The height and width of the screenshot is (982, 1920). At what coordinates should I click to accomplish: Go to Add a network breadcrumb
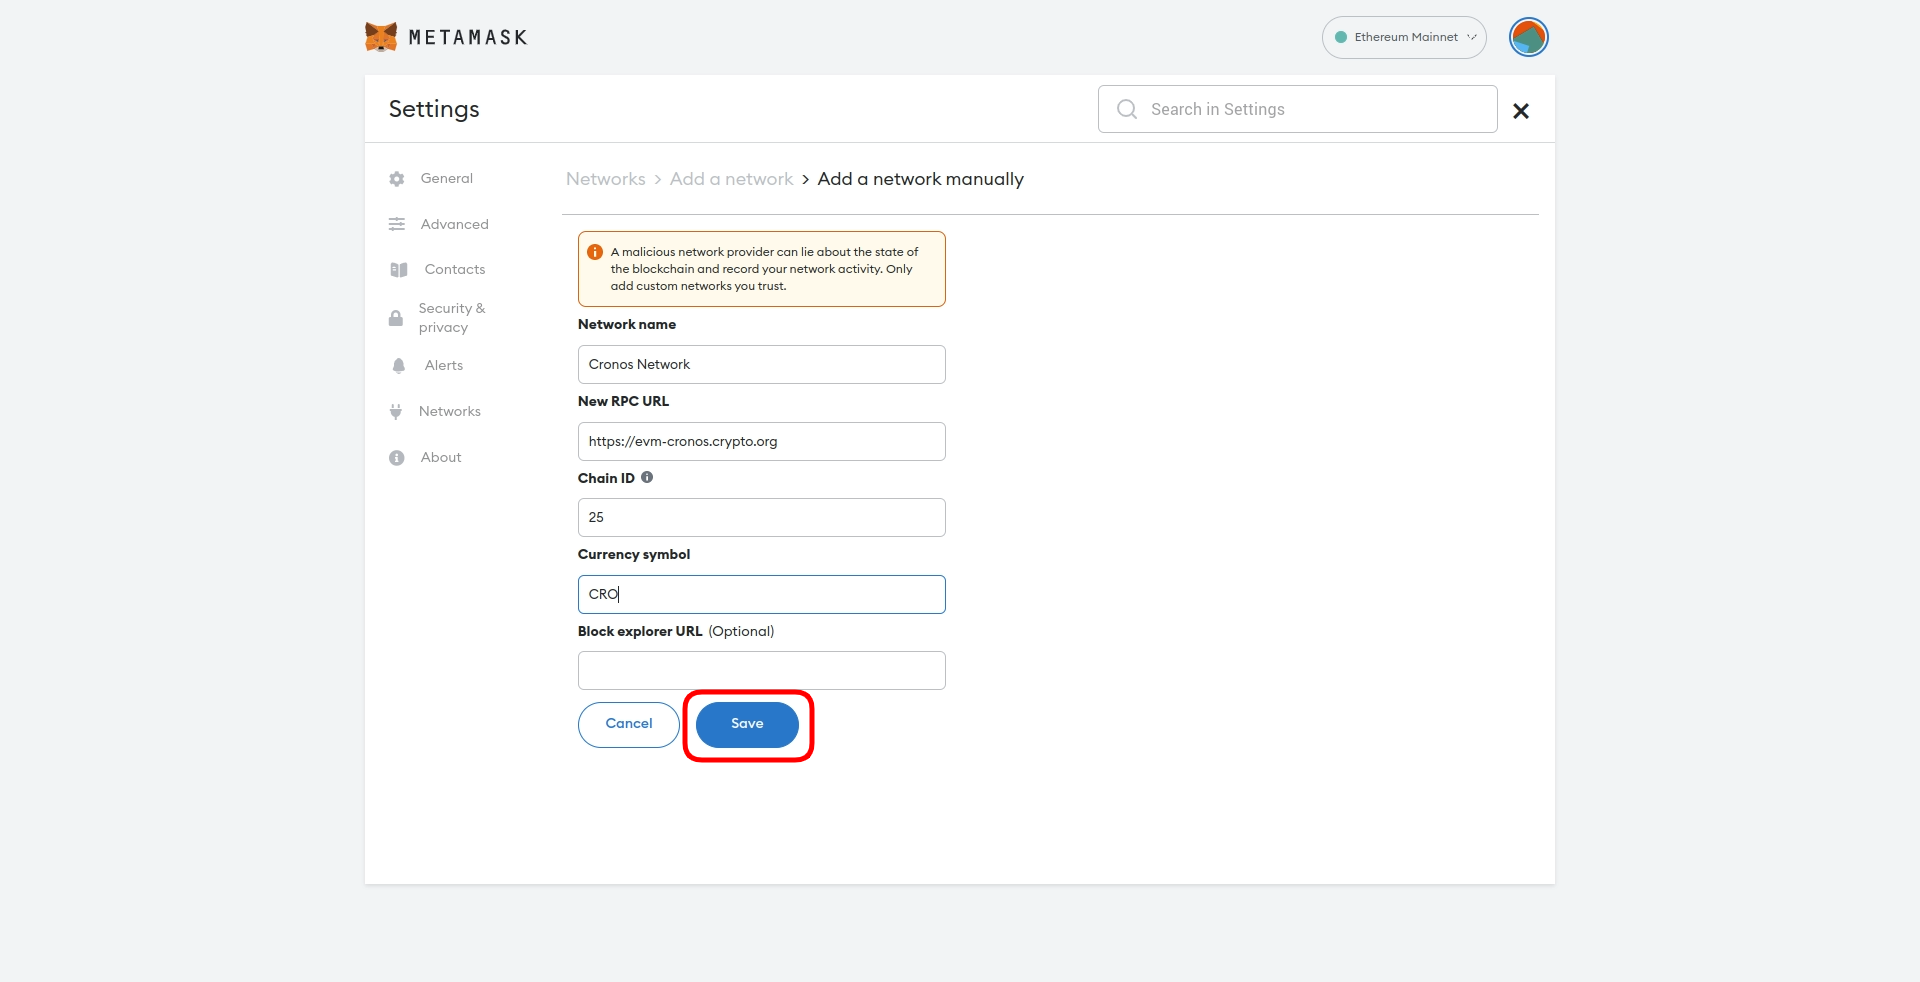[731, 179]
